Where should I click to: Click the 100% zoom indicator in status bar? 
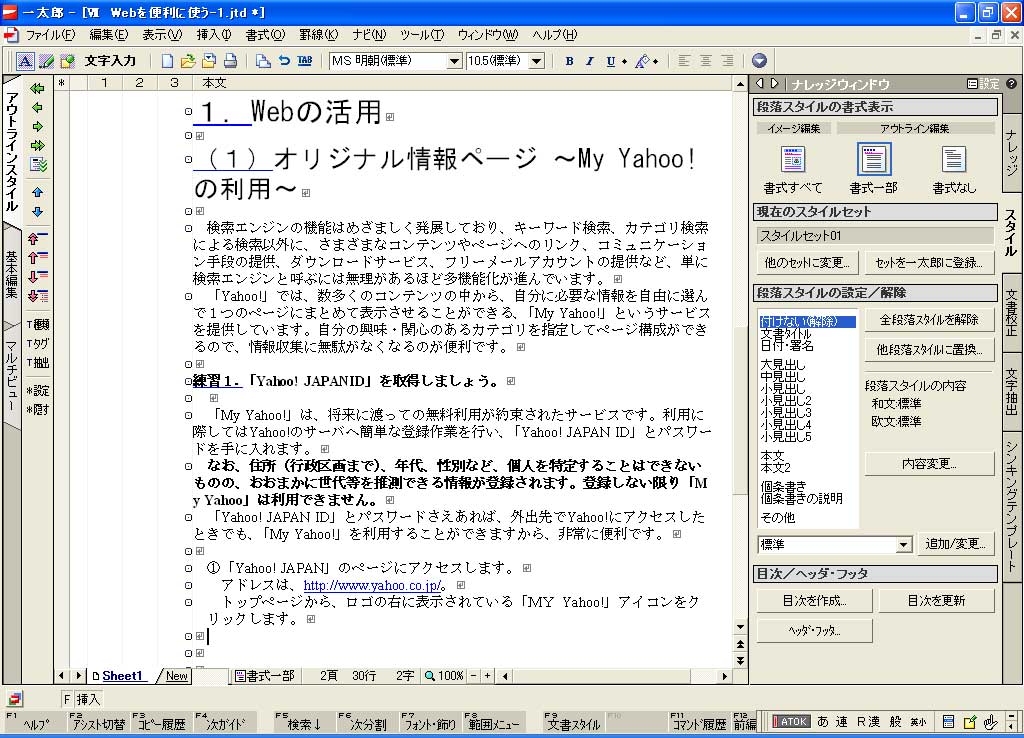(444, 676)
